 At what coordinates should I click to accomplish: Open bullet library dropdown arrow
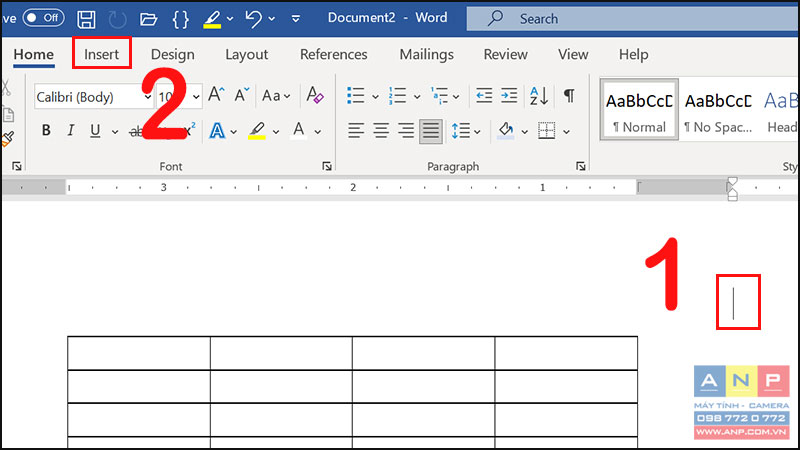(x=376, y=96)
